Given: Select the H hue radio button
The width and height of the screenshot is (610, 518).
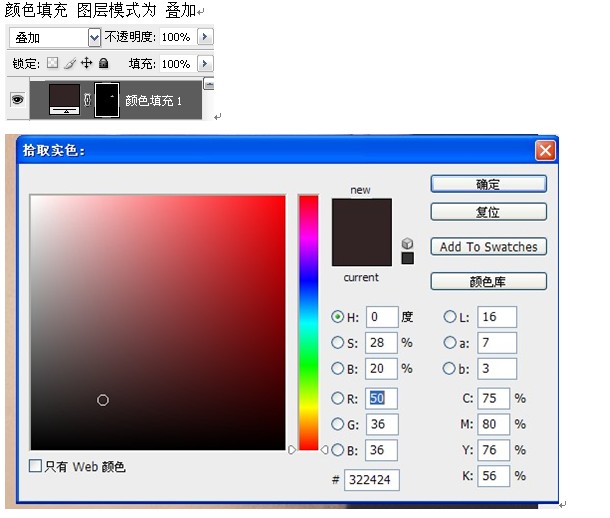Looking at the screenshot, I should coord(337,317).
